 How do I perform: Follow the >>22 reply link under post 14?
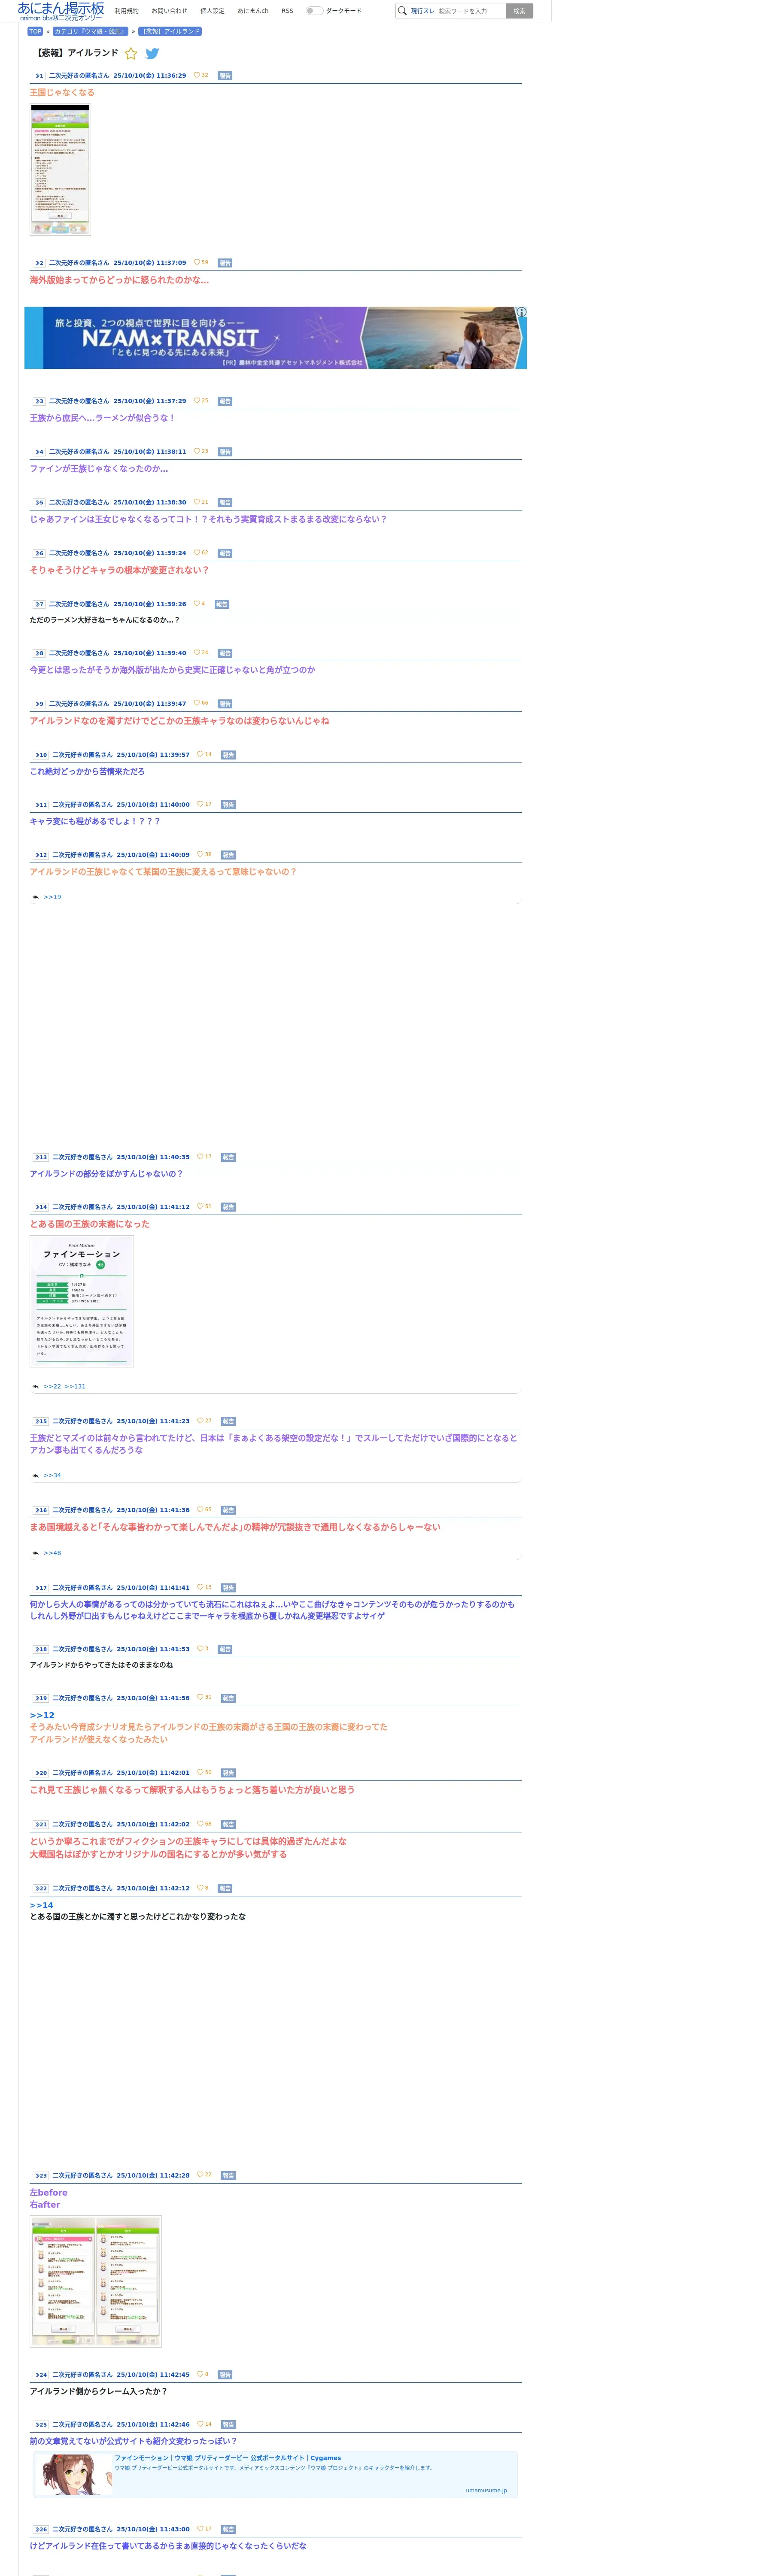tap(52, 1387)
